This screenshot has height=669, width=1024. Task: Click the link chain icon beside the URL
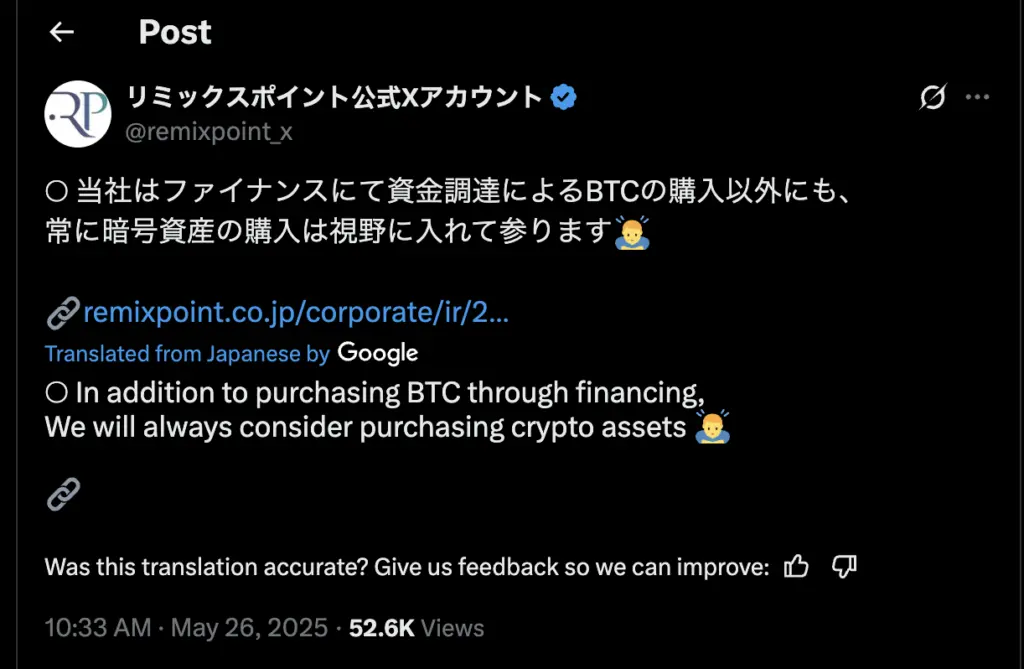click(x=62, y=312)
